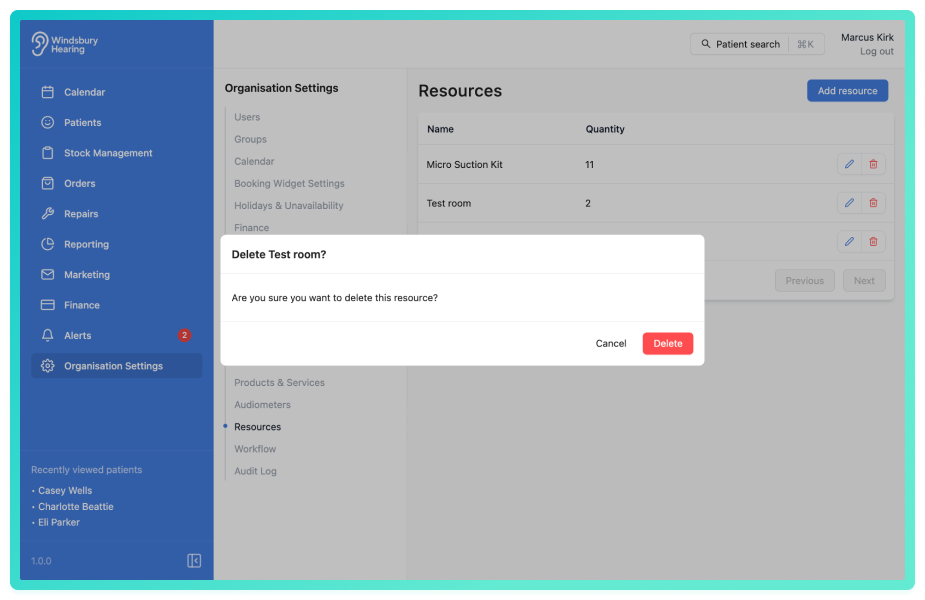
Task: Click the Name column header
Action: (x=440, y=129)
